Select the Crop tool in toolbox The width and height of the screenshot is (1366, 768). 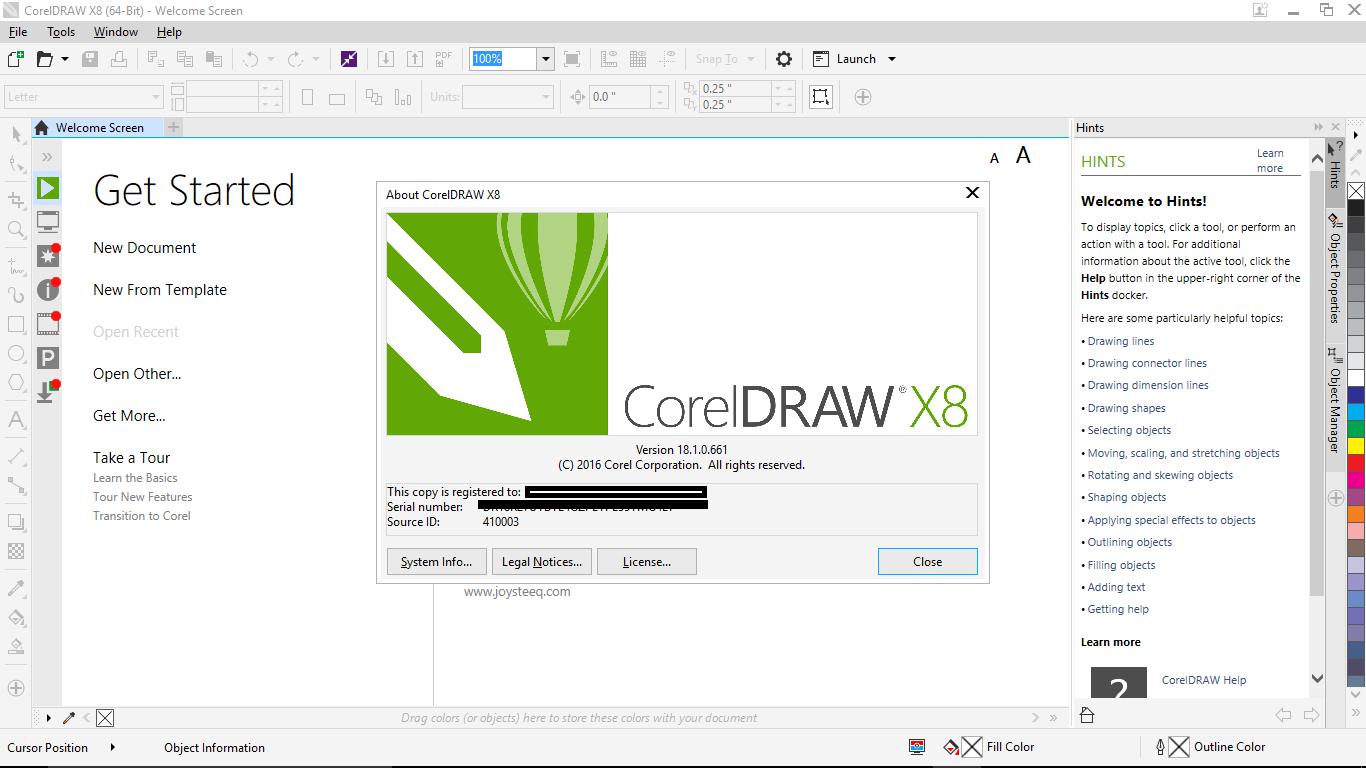coord(16,200)
